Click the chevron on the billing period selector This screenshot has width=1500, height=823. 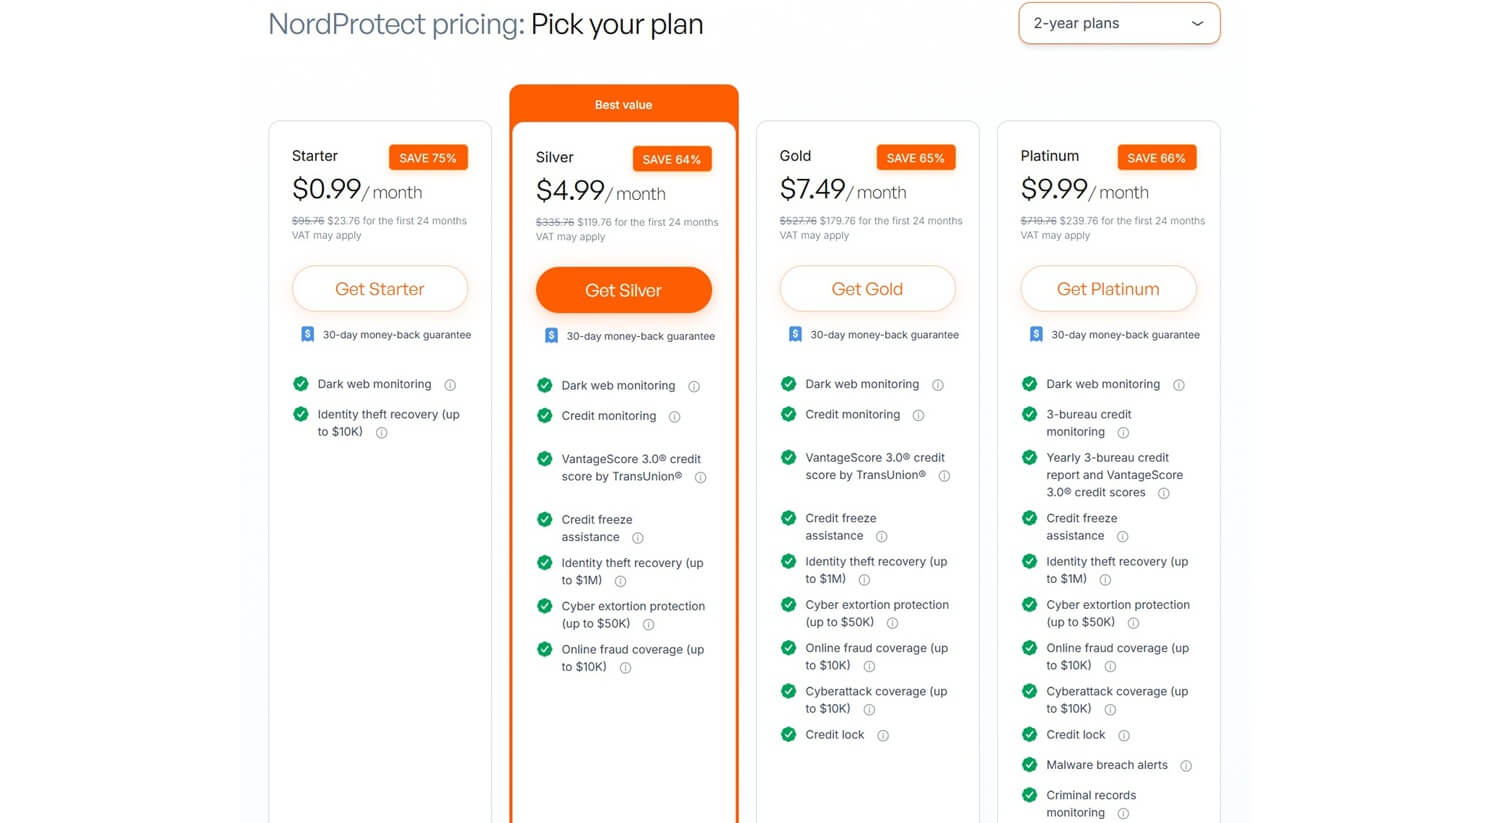click(1197, 23)
